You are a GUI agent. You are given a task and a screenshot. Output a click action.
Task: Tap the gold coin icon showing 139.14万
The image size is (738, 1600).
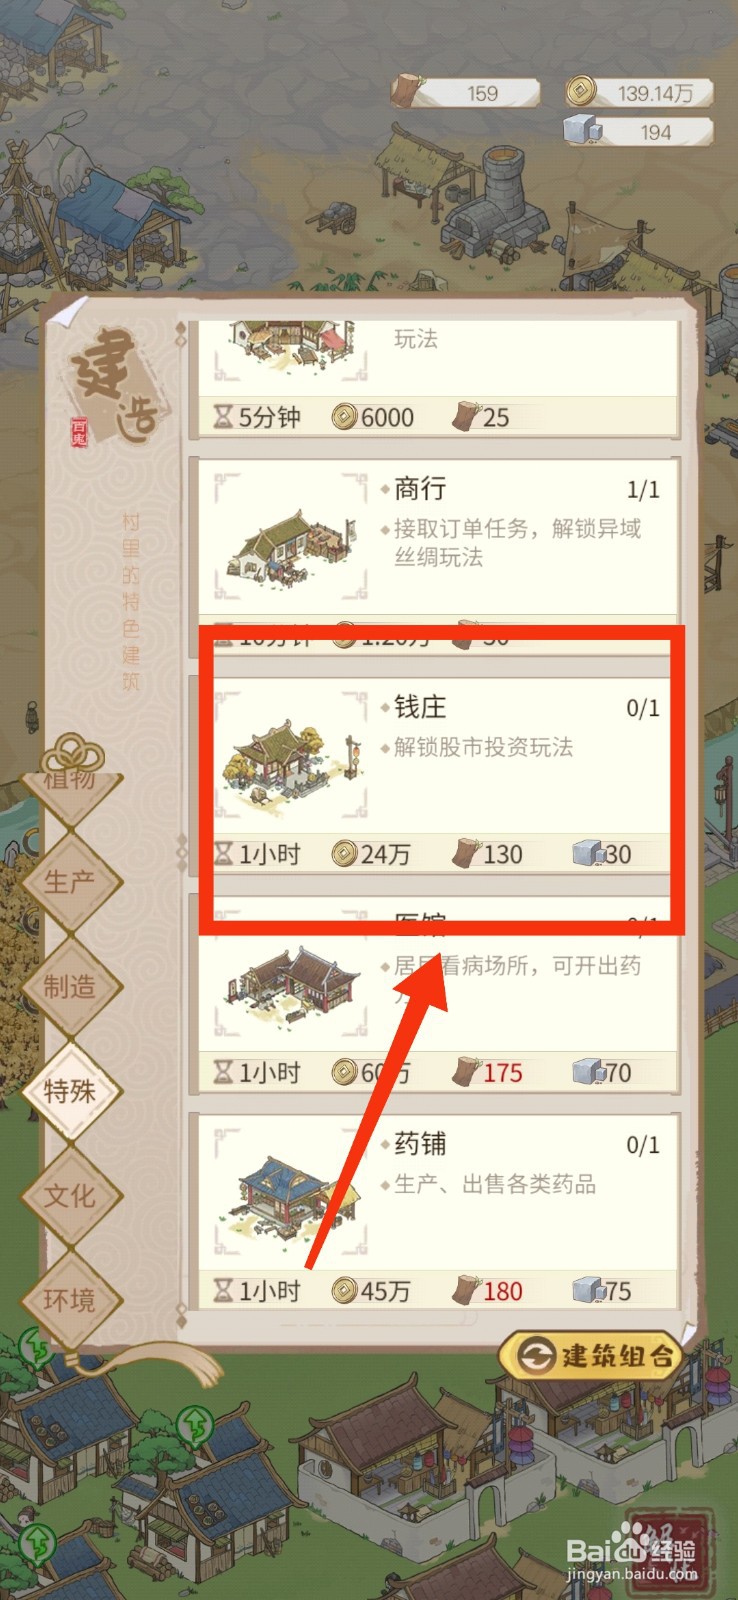coord(579,91)
